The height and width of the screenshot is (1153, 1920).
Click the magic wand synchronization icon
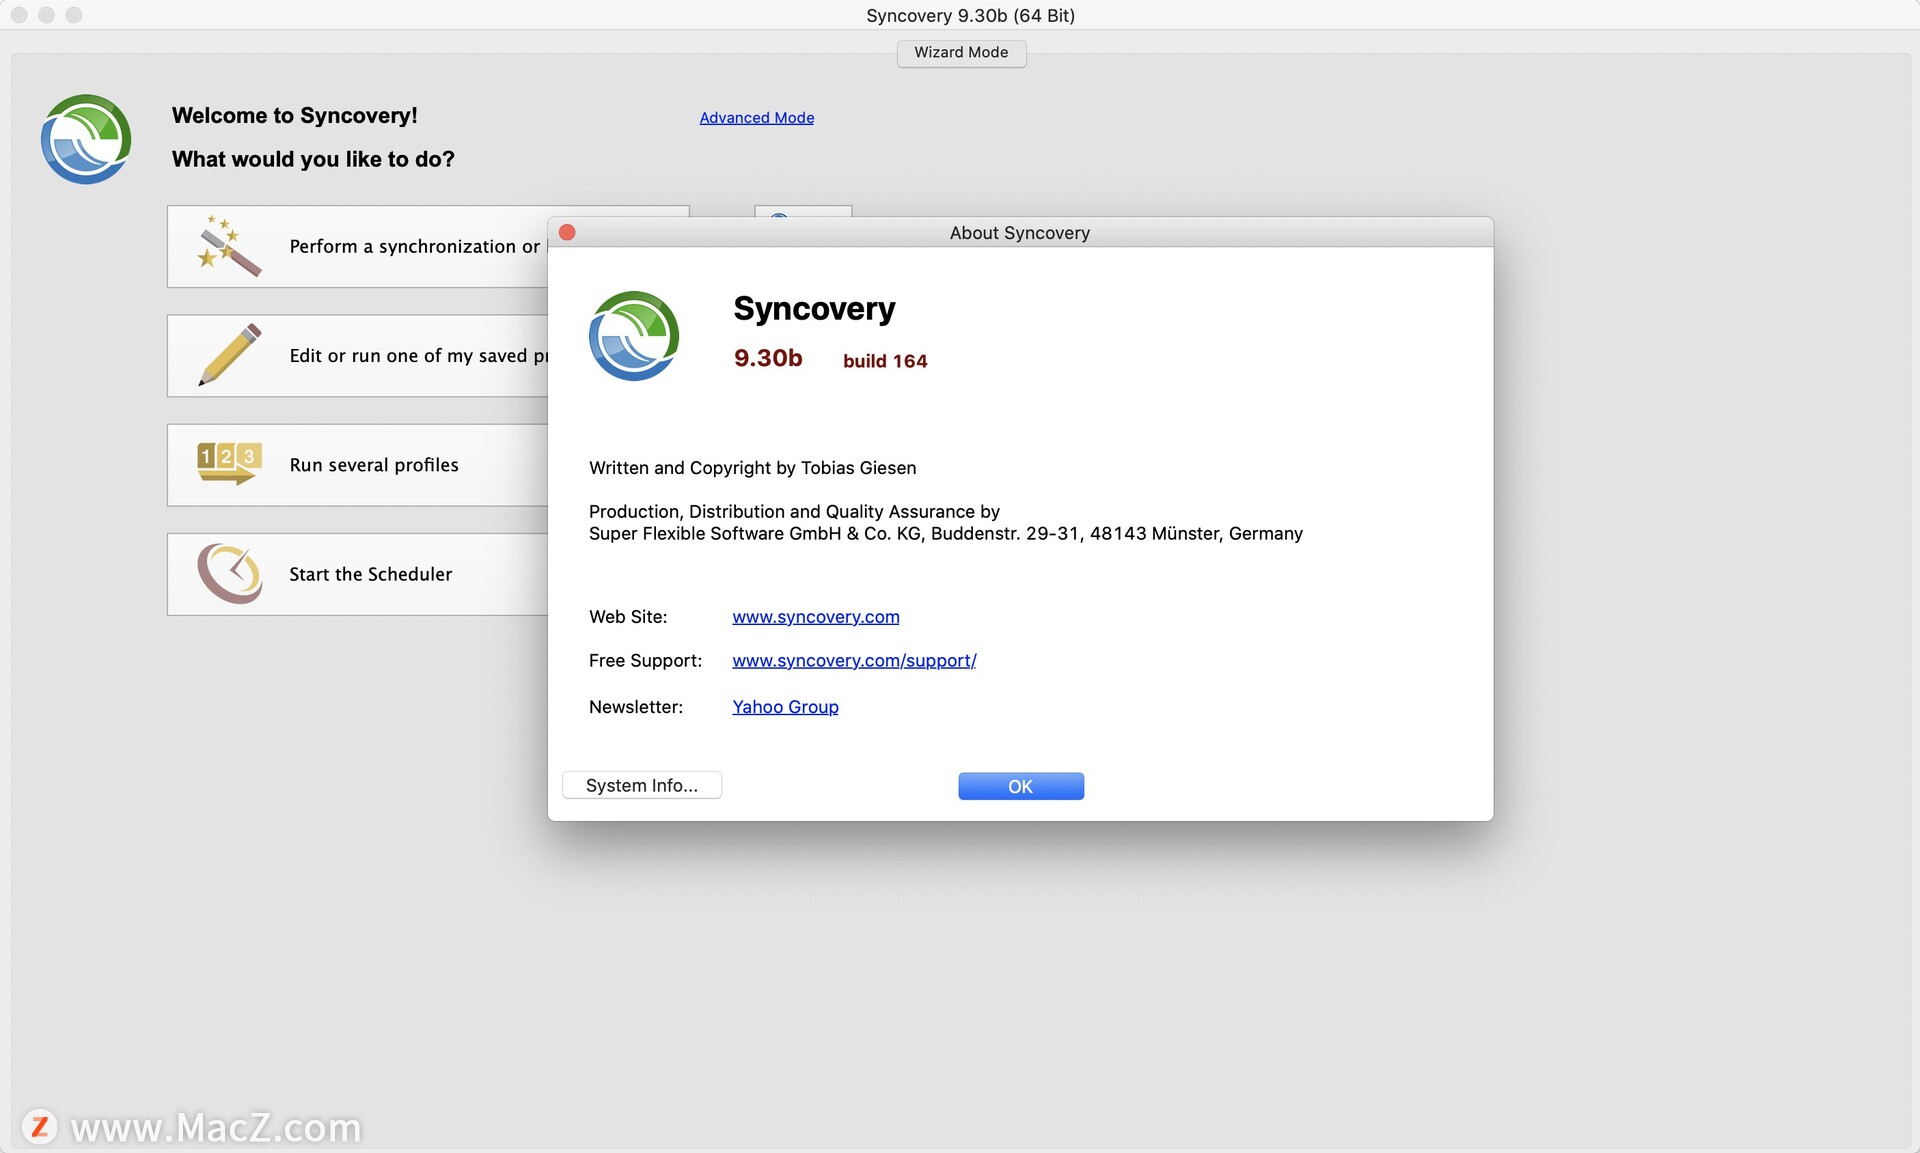pos(229,246)
